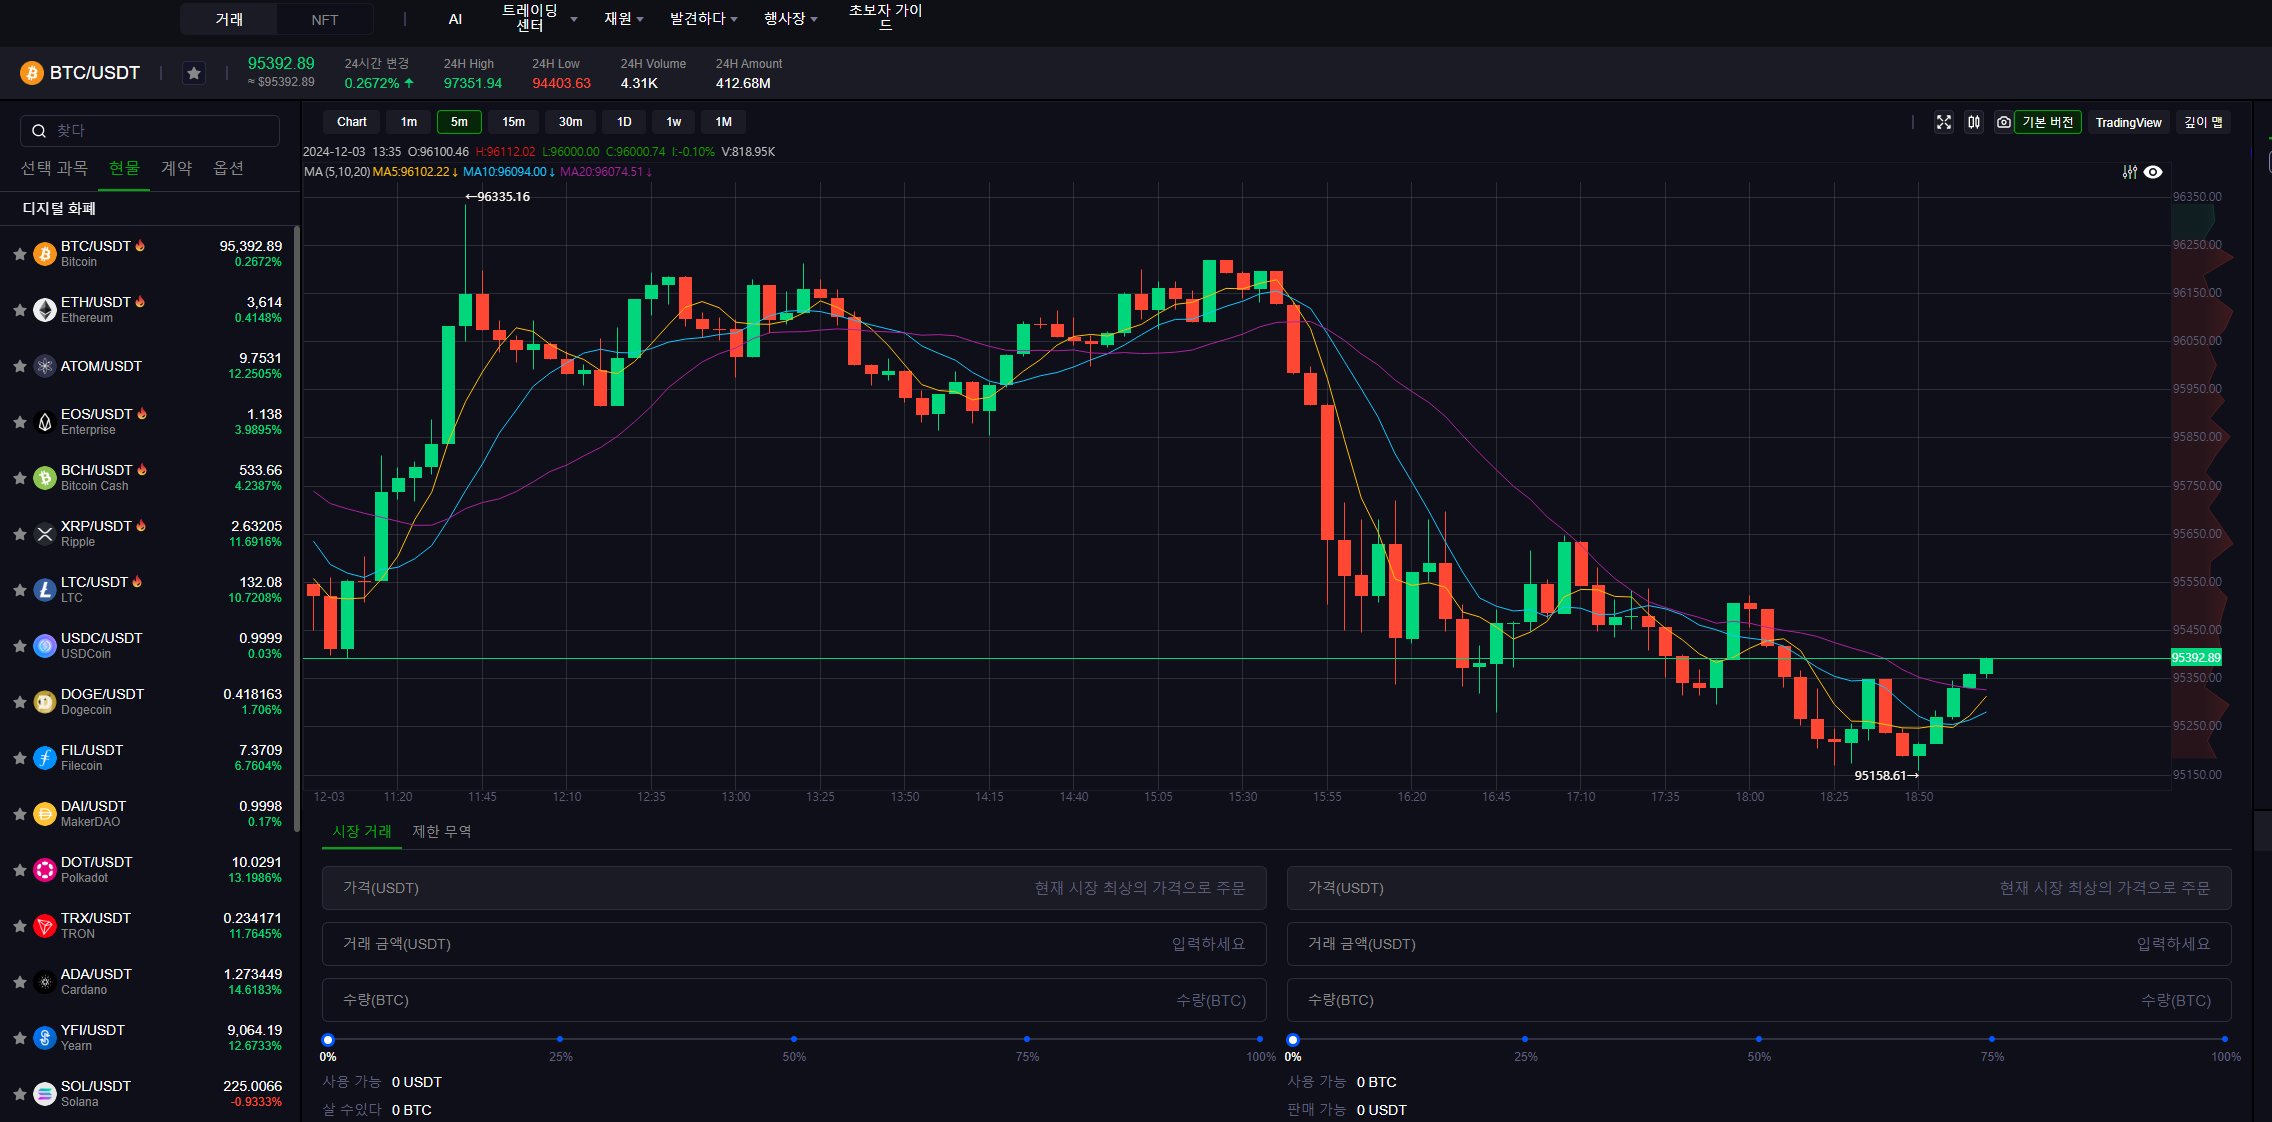
Task: Expand the 발견하다 dropdown menu
Action: [703, 18]
